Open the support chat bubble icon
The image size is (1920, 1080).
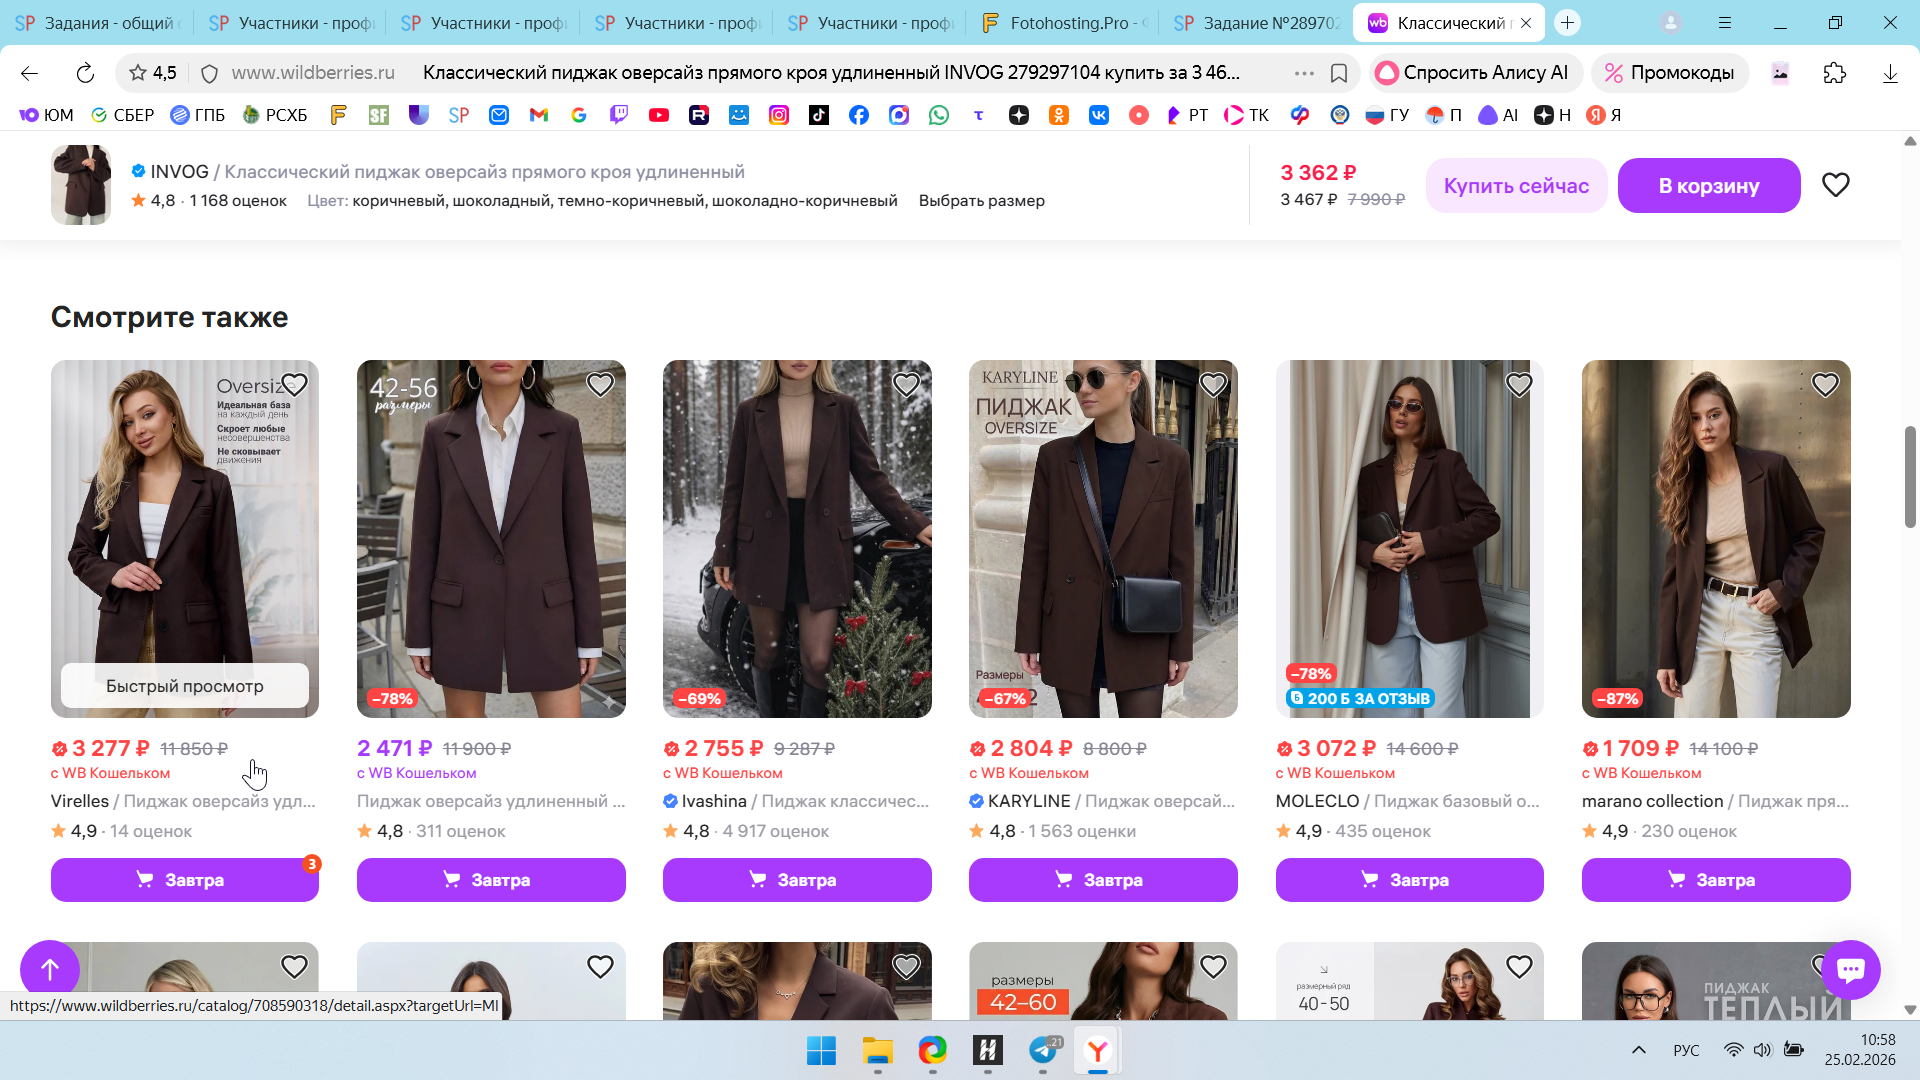1850,969
